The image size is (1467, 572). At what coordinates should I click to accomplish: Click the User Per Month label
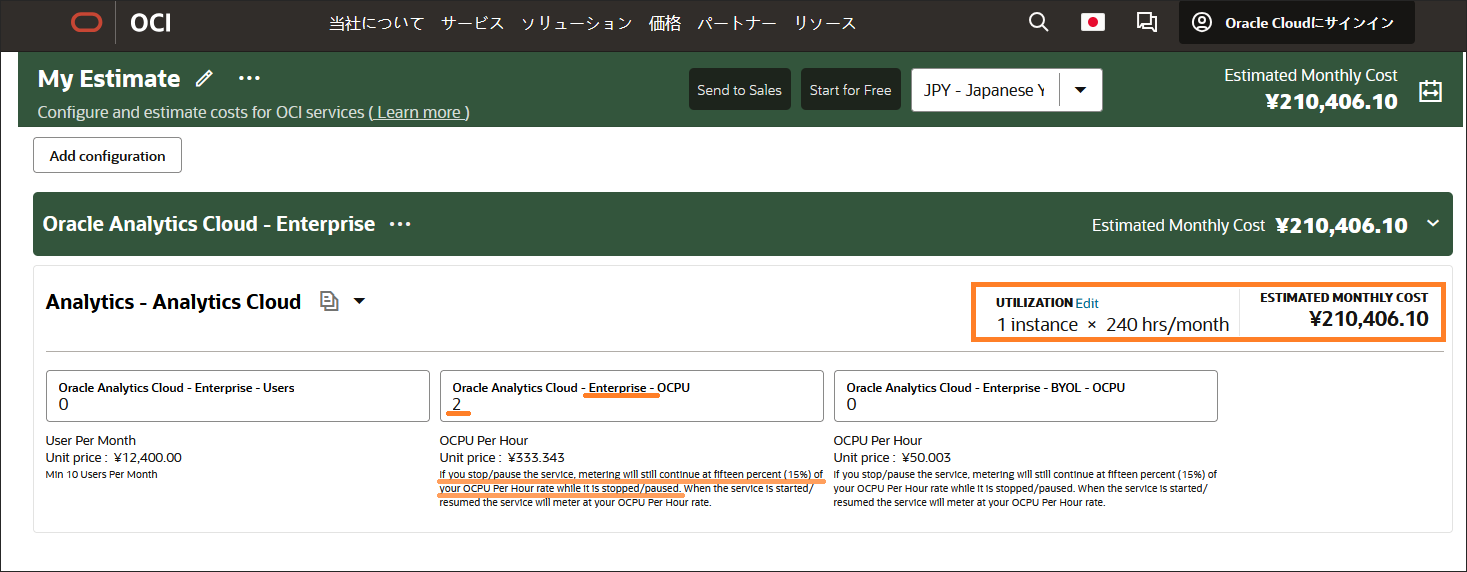pos(91,440)
